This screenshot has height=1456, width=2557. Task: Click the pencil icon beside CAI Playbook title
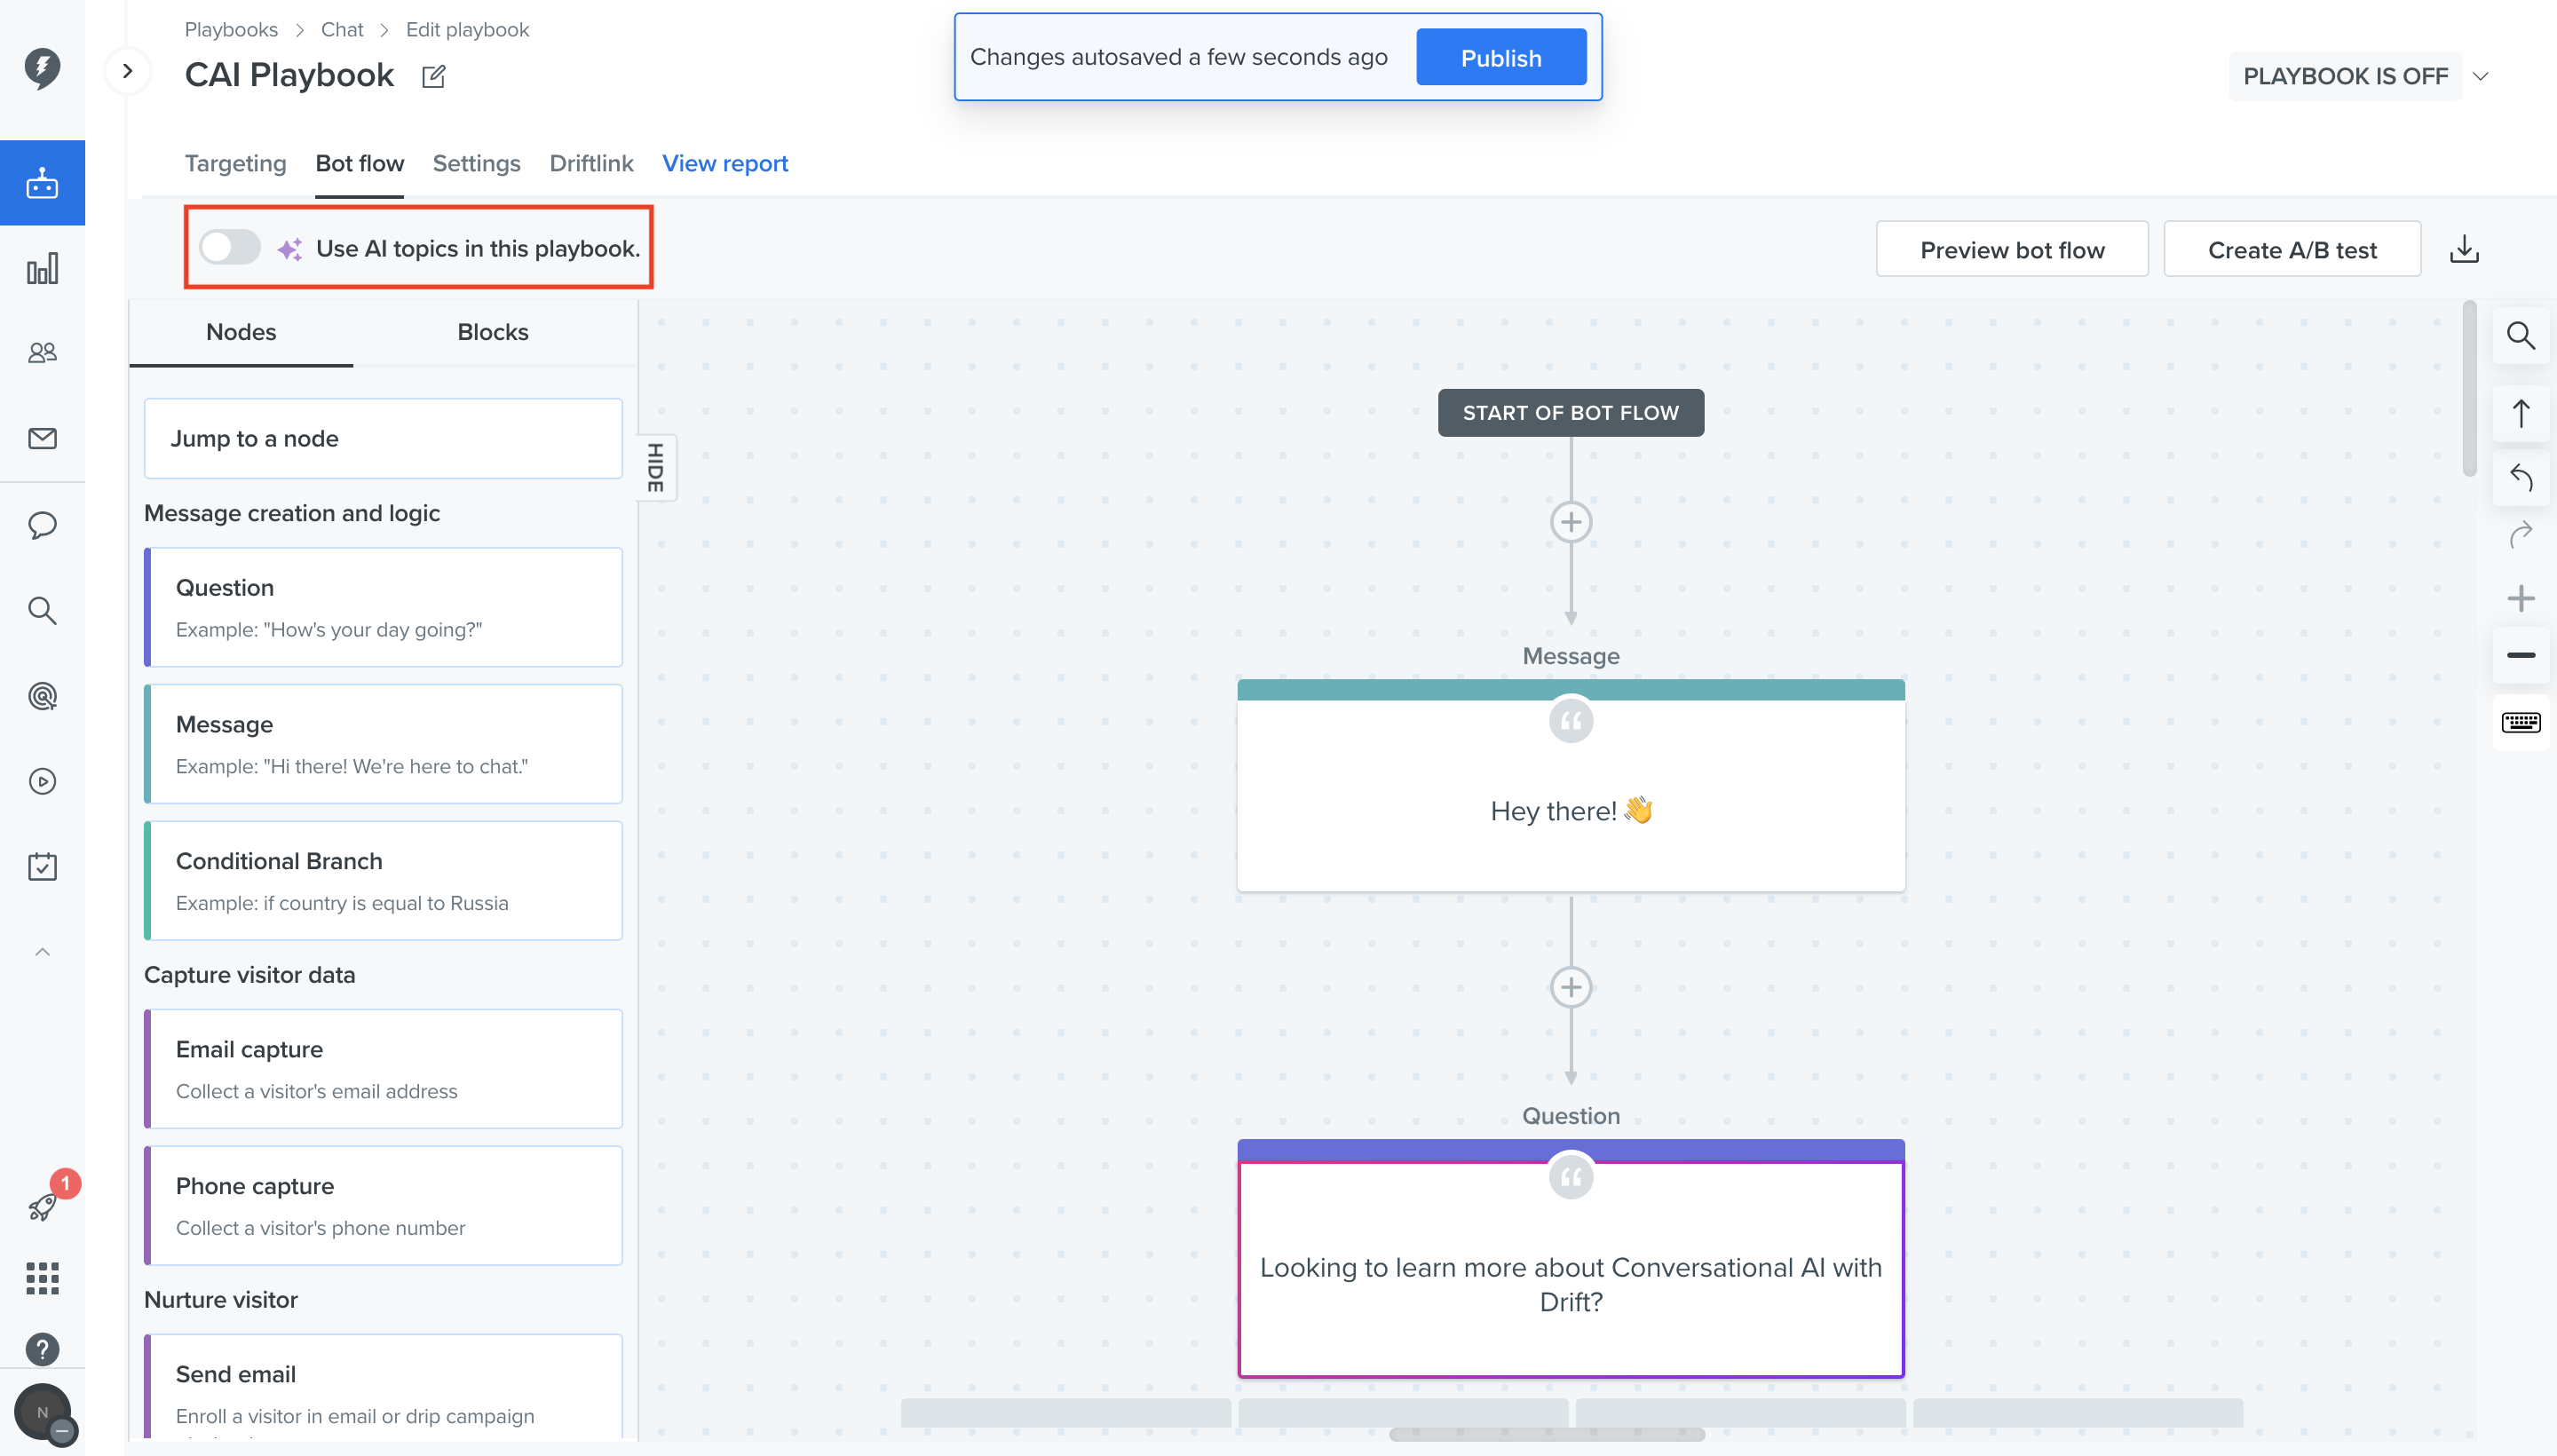(433, 76)
